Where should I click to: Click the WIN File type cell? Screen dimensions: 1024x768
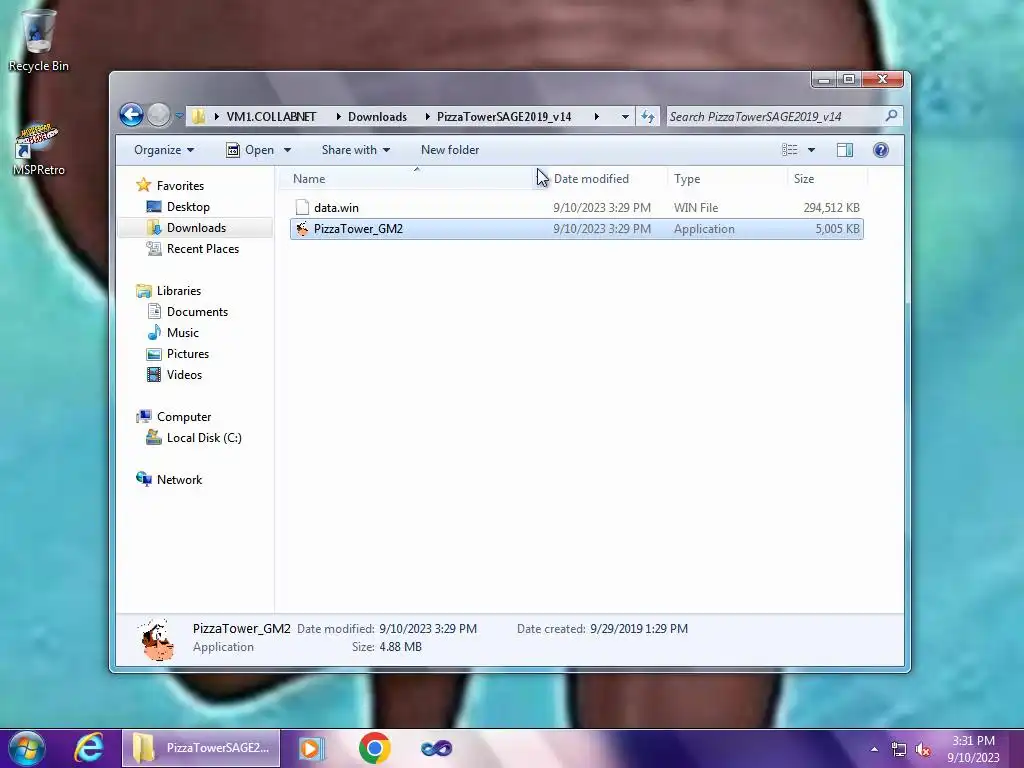pos(696,208)
